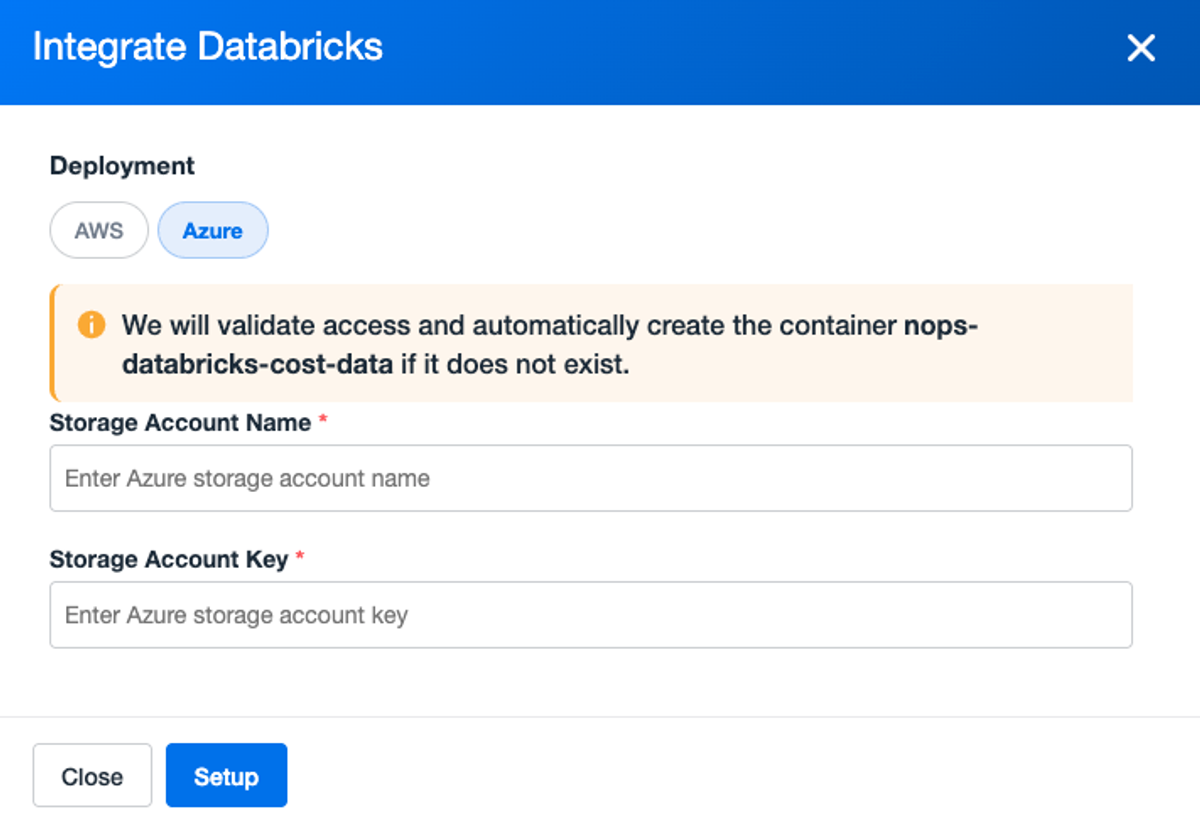Click the orange left edge of the notice banner
Viewport: 1200px width, 820px height.
click(x=52, y=343)
